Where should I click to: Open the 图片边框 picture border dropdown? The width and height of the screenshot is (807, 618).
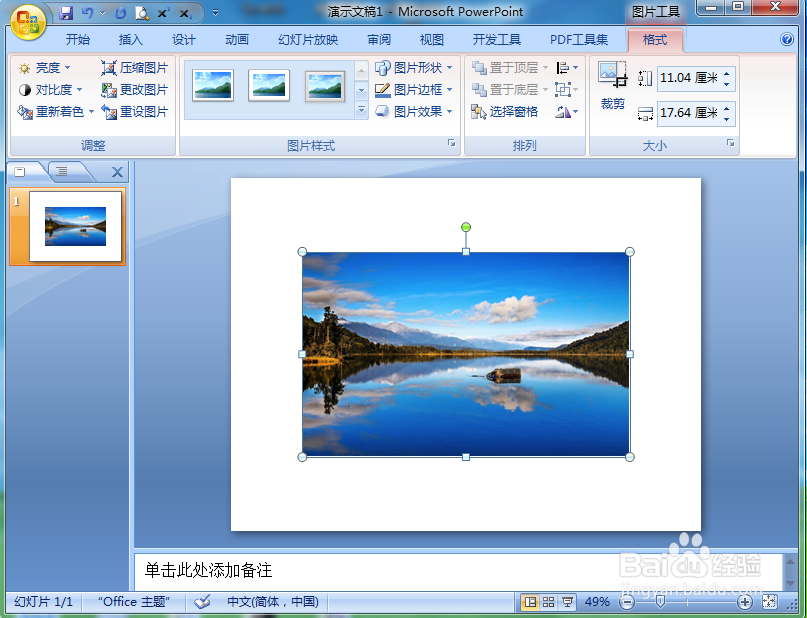point(413,90)
